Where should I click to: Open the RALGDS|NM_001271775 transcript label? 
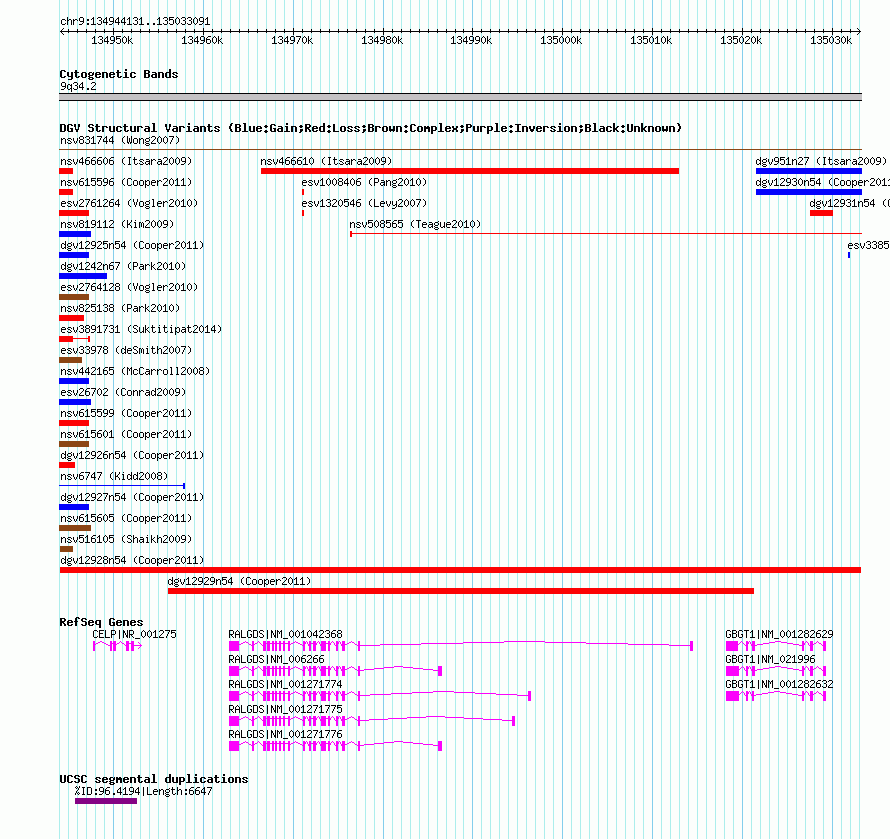286,709
